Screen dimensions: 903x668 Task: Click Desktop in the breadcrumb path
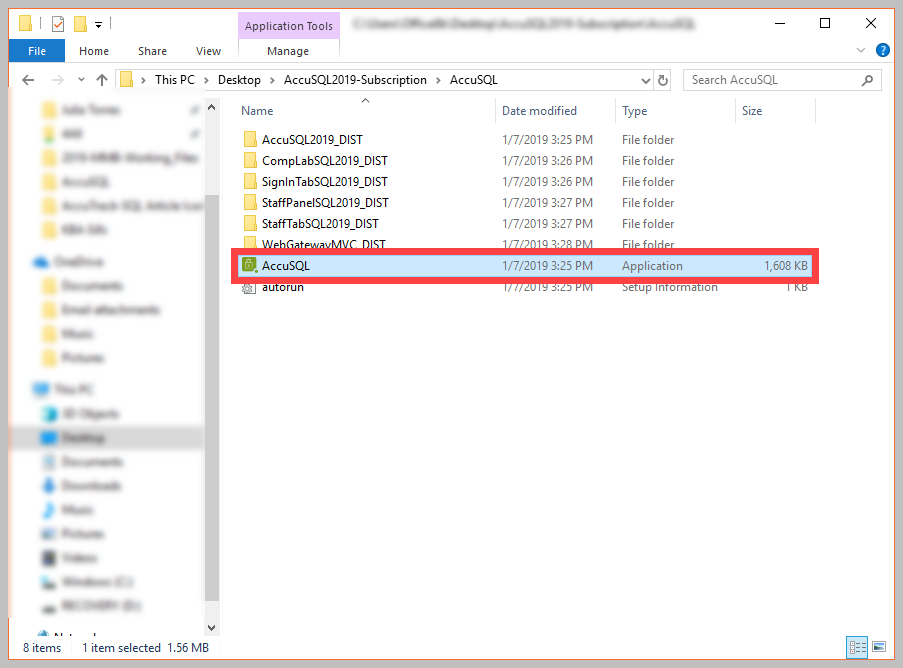pyautogui.click(x=239, y=80)
